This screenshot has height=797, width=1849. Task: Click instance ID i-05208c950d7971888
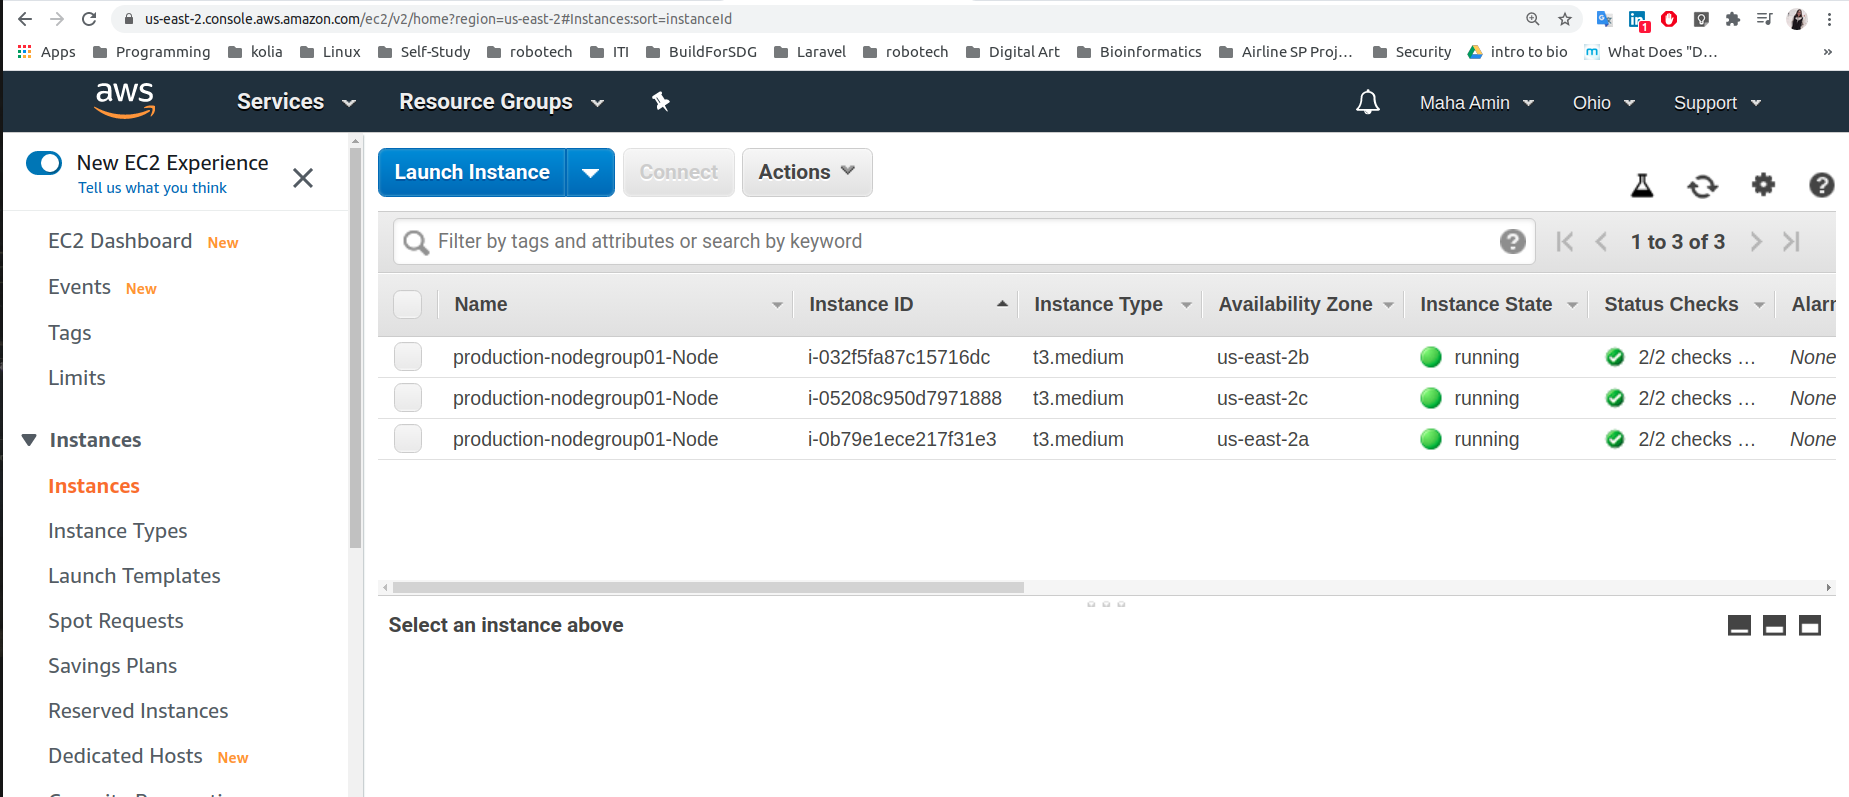[x=905, y=398]
